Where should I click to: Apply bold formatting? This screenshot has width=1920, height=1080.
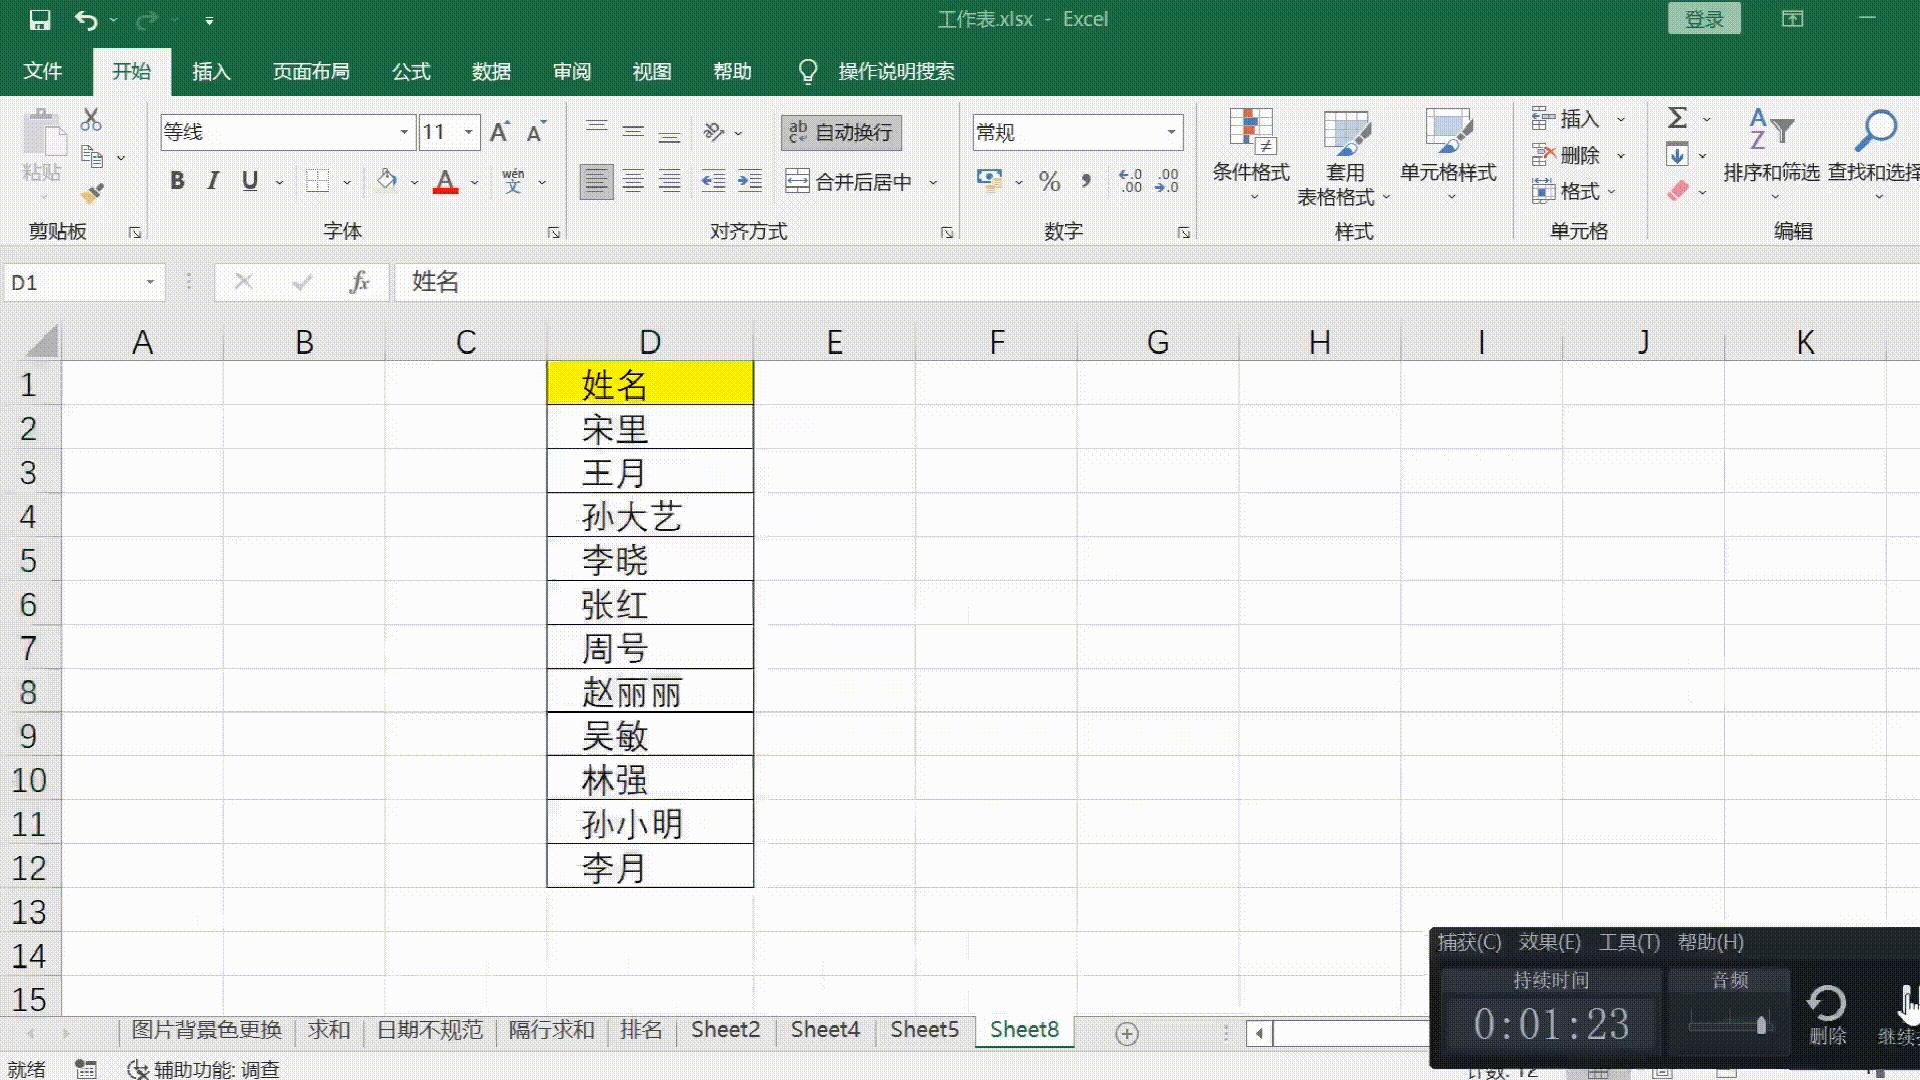click(178, 181)
